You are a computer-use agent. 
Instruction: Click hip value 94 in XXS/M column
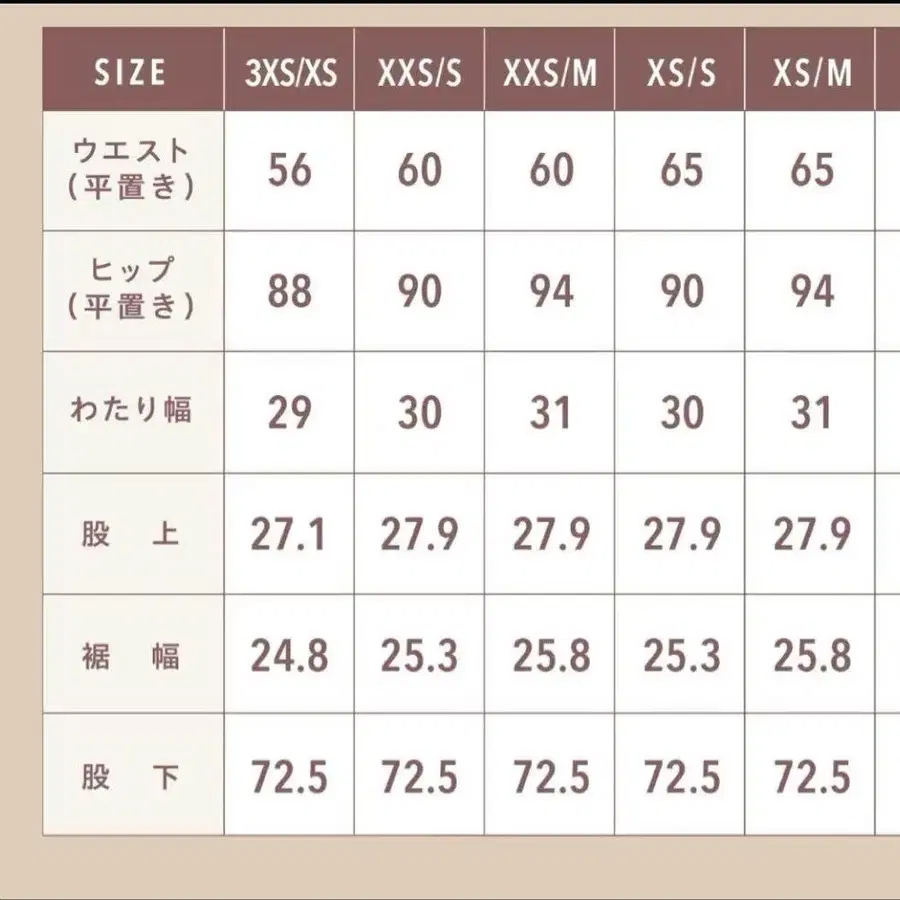point(550,292)
